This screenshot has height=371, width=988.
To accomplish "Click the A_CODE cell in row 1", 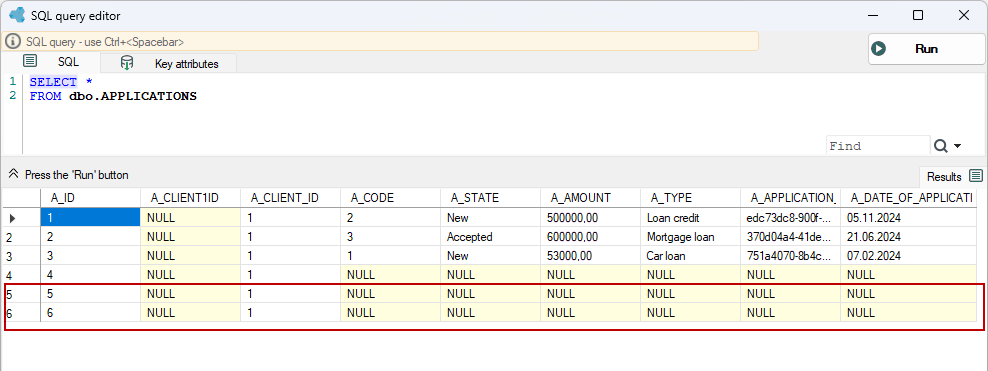I will click(391, 218).
